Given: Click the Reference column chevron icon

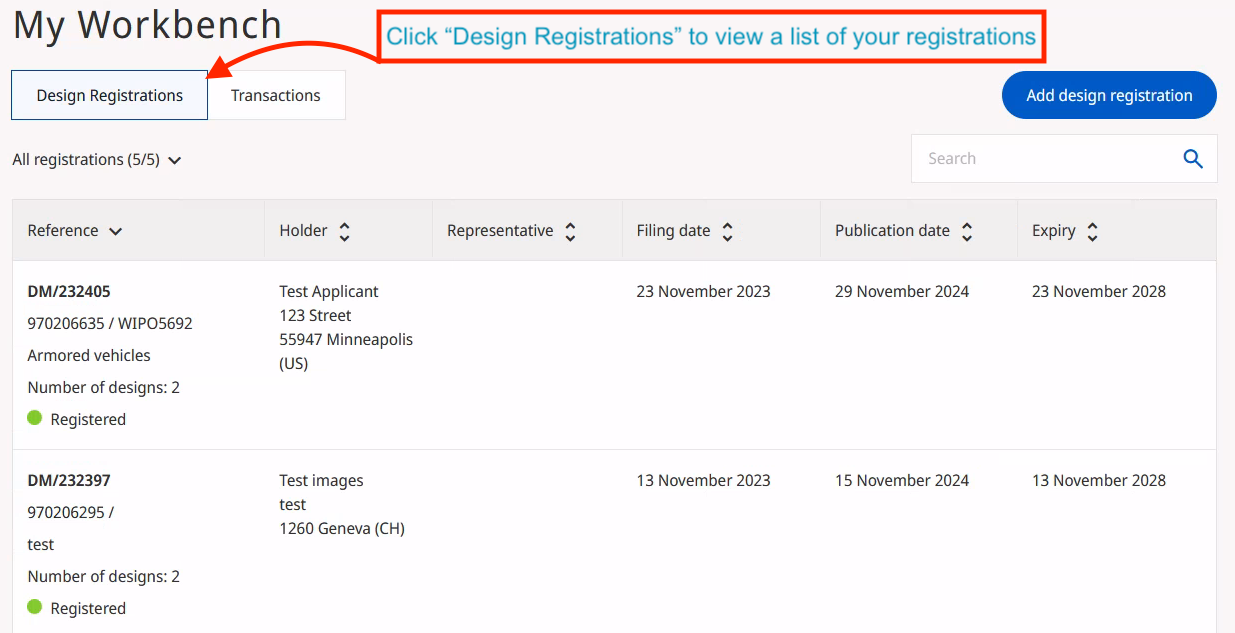Looking at the screenshot, I should click(x=115, y=232).
